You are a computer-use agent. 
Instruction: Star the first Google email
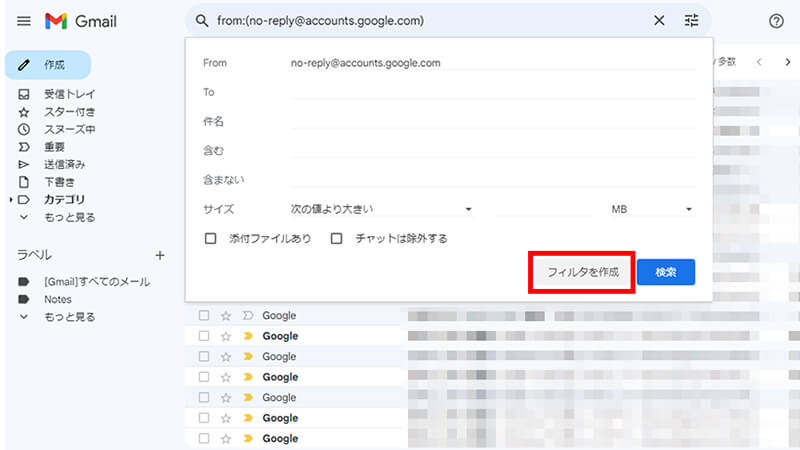[226, 316]
